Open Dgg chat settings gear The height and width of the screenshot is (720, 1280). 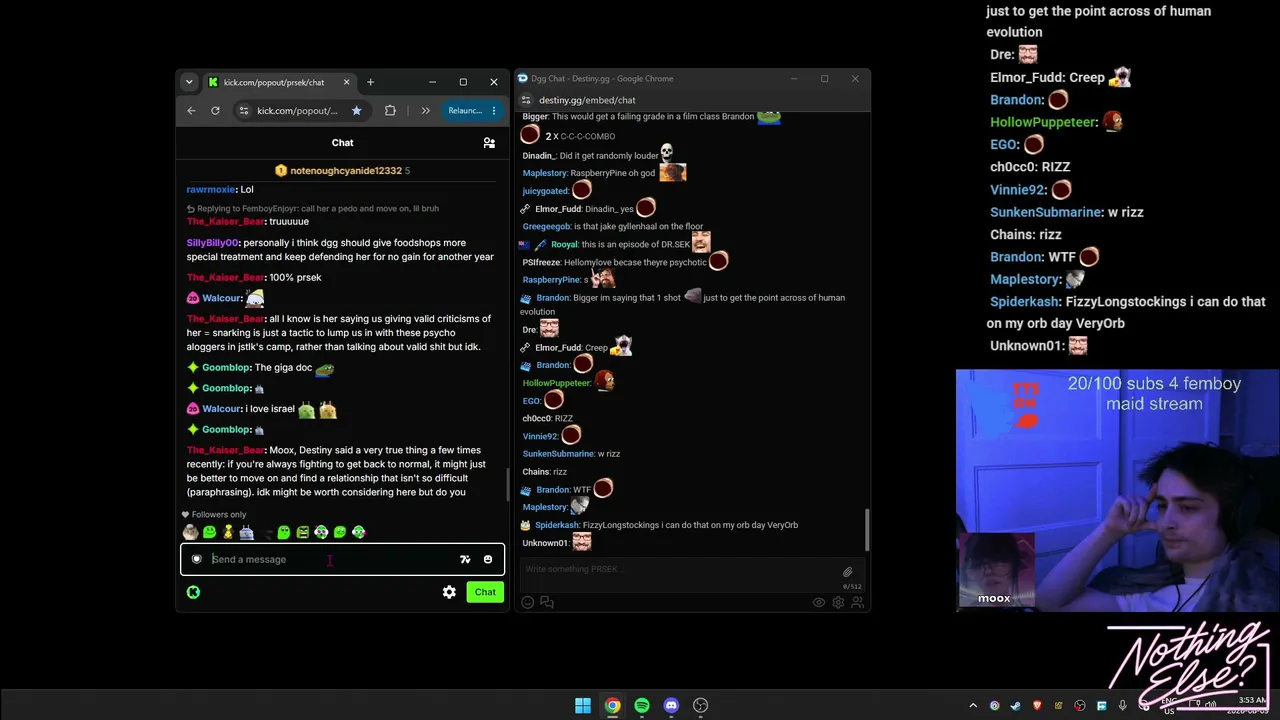(838, 602)
